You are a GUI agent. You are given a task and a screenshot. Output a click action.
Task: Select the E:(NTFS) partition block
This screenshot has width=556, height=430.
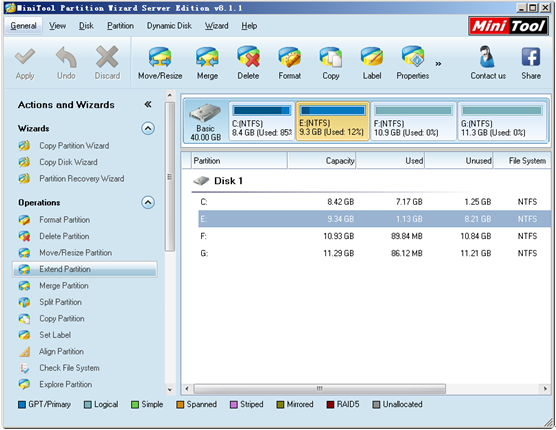[333, 121]
